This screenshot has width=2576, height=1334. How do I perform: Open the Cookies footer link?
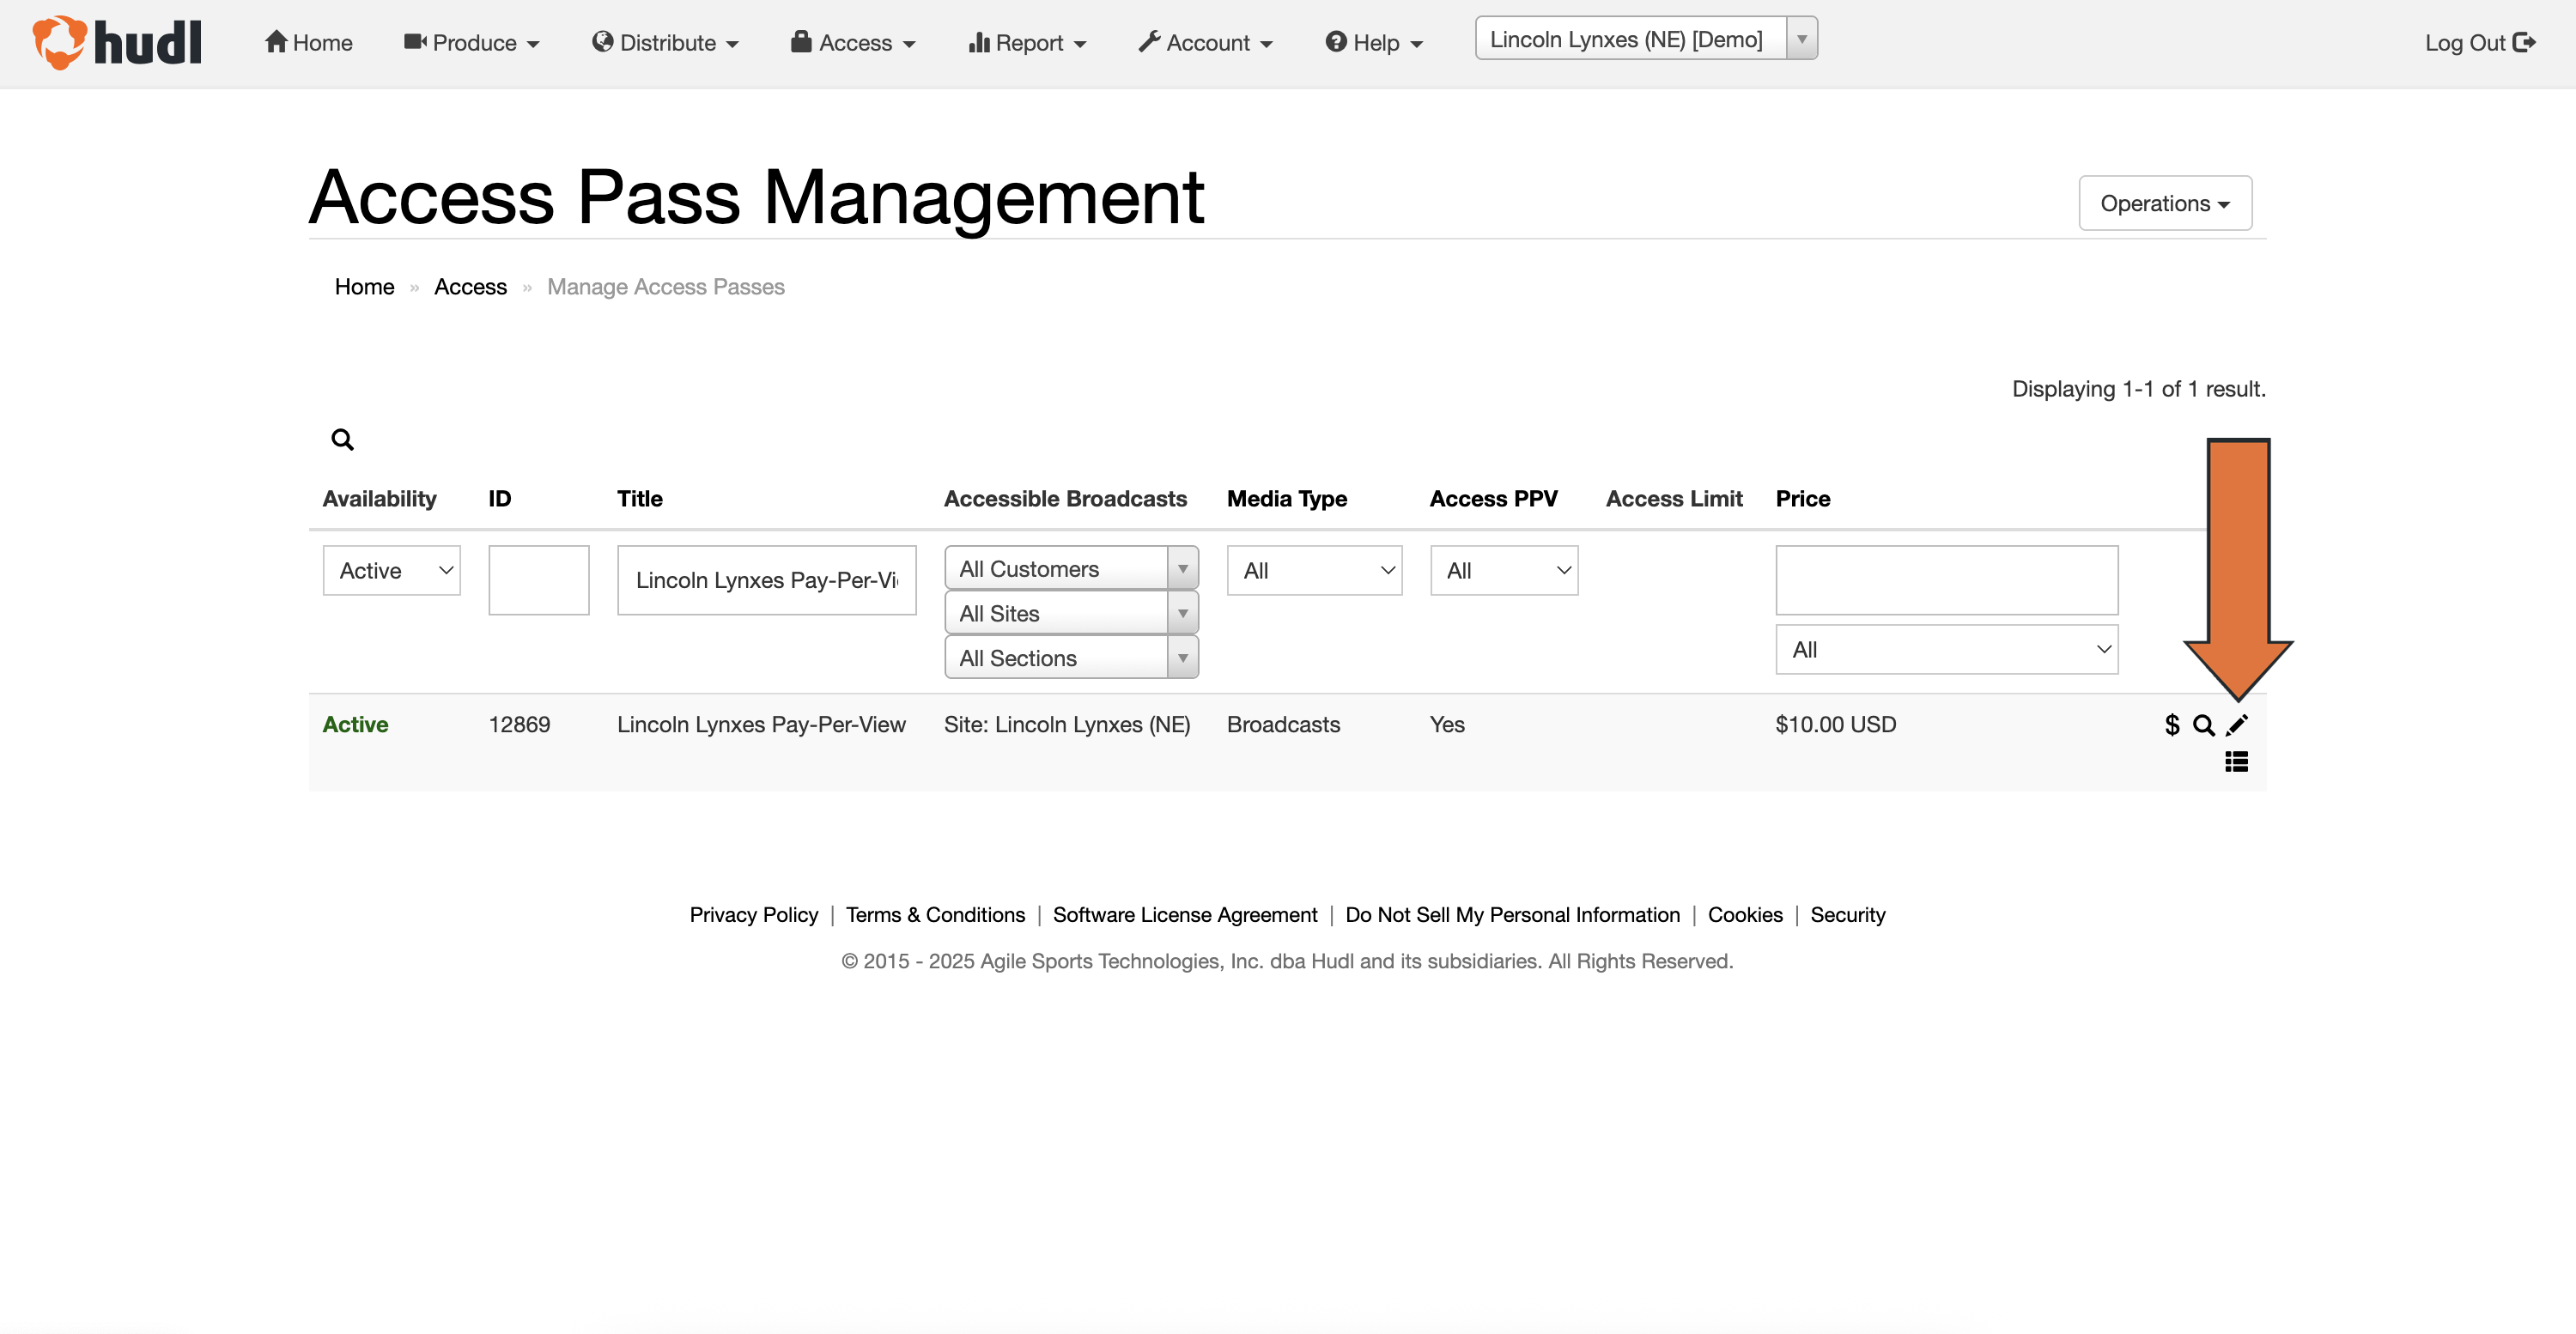coord(1745,915)
